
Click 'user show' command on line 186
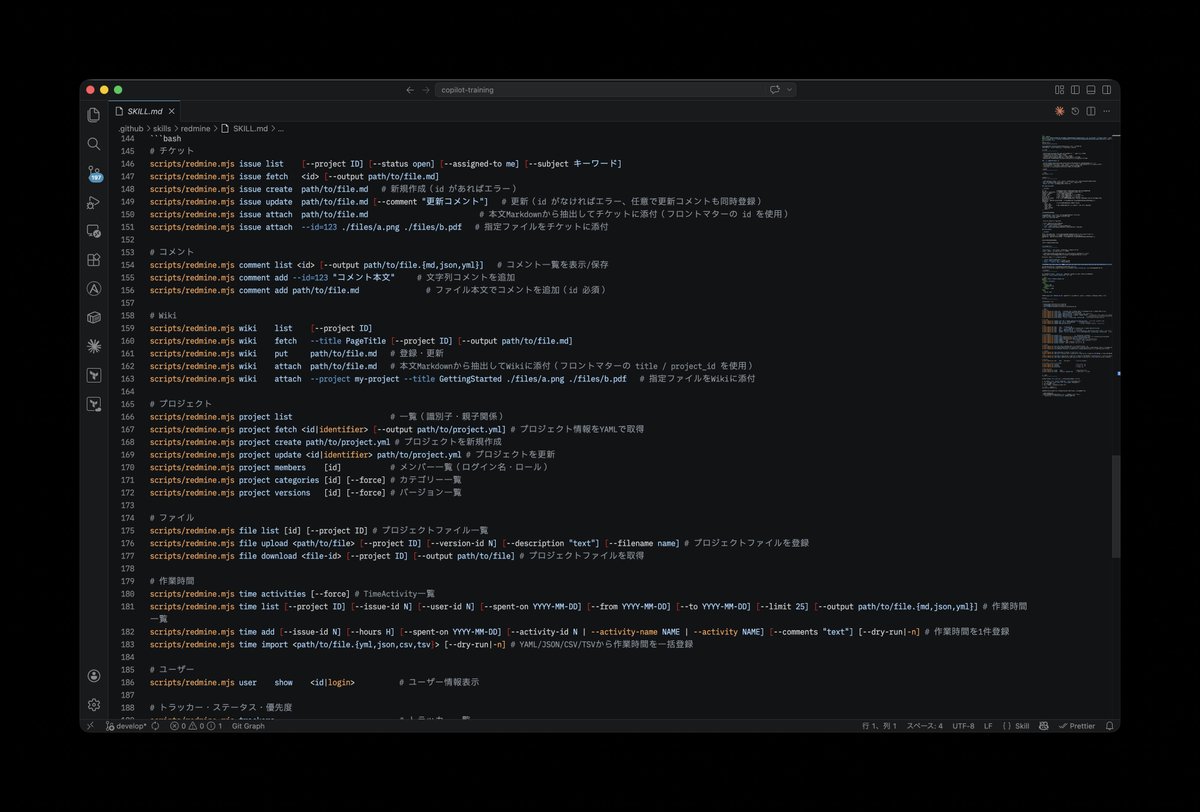pyautogui.click(x=266, y=682)
